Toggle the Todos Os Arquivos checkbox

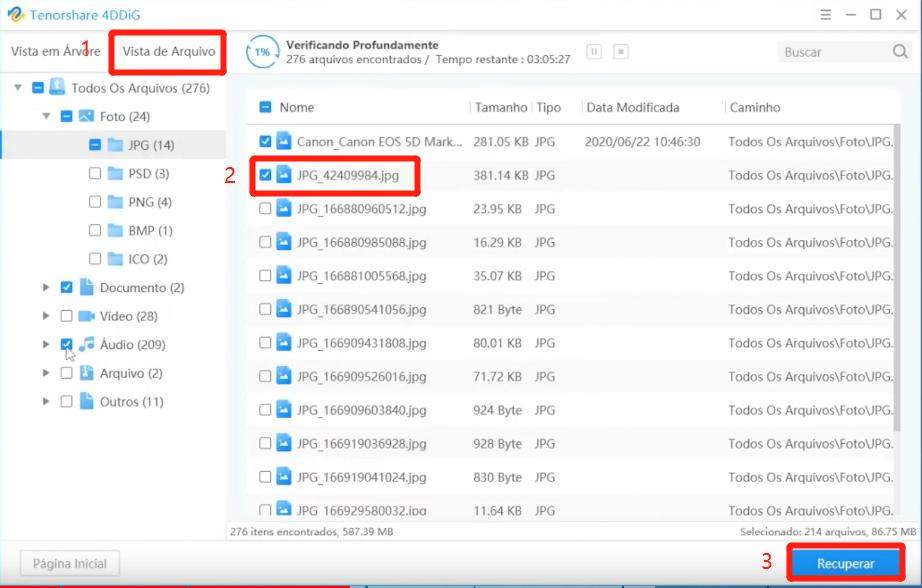tap(38, 88)
